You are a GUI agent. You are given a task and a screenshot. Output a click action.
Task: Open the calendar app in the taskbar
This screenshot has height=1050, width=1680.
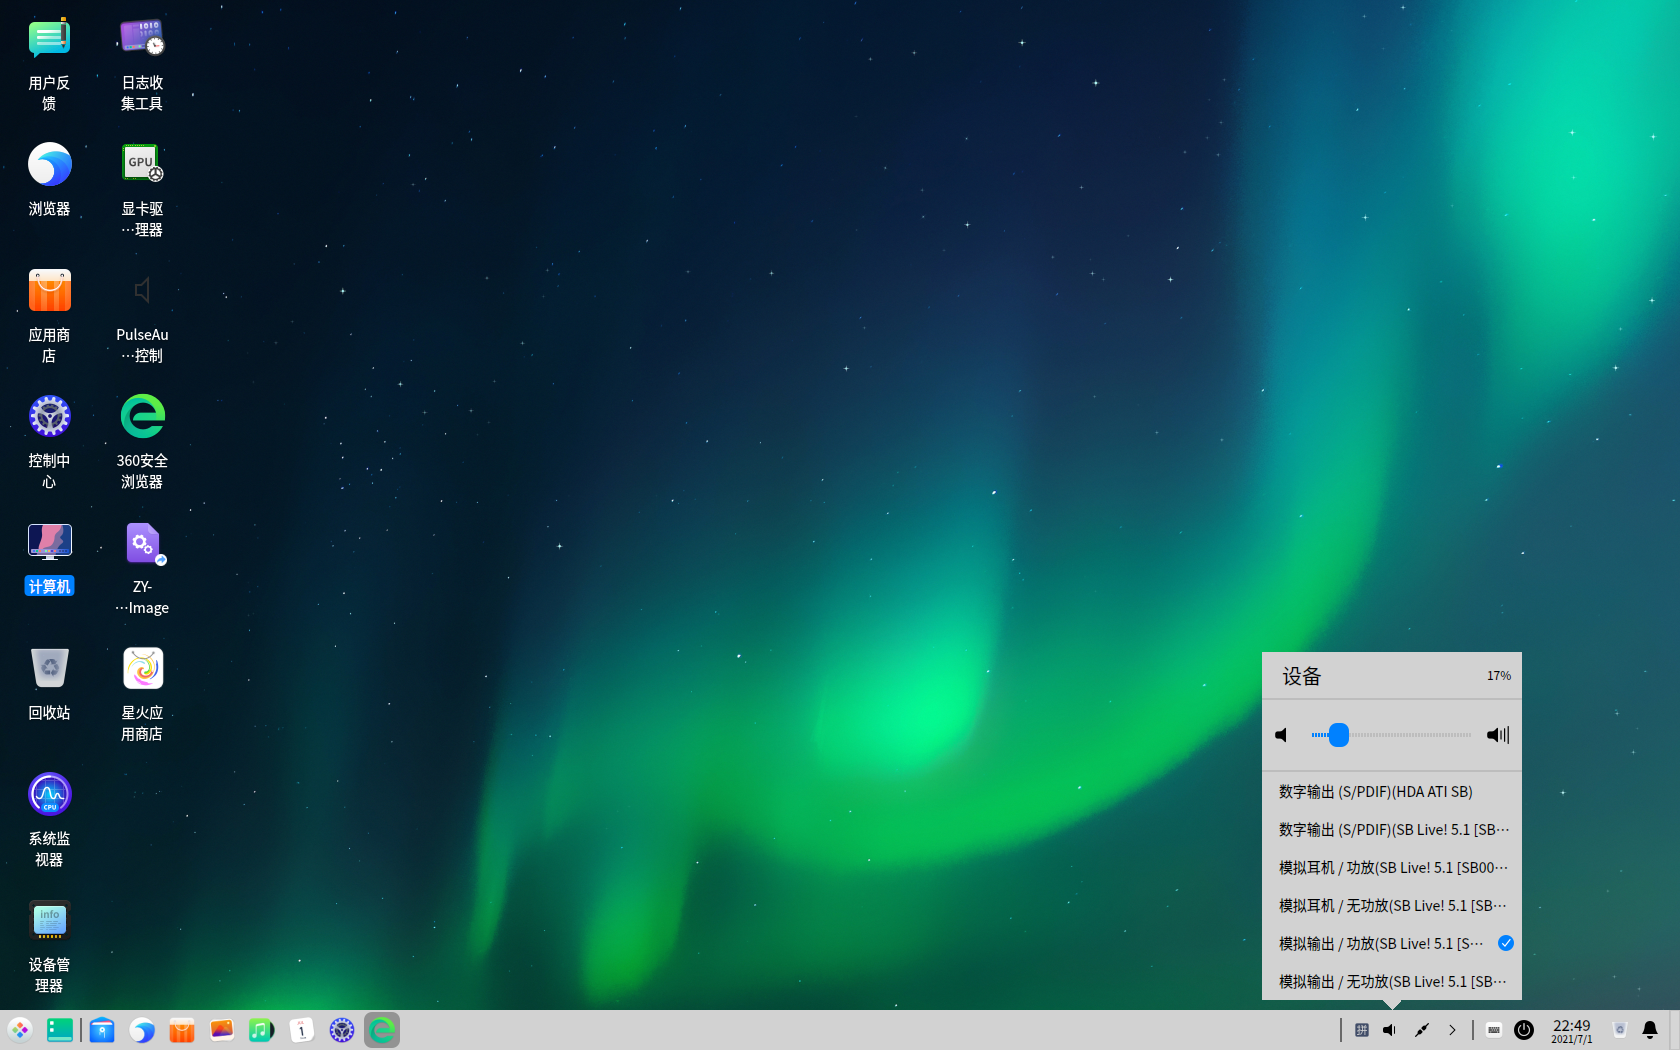301,1030
